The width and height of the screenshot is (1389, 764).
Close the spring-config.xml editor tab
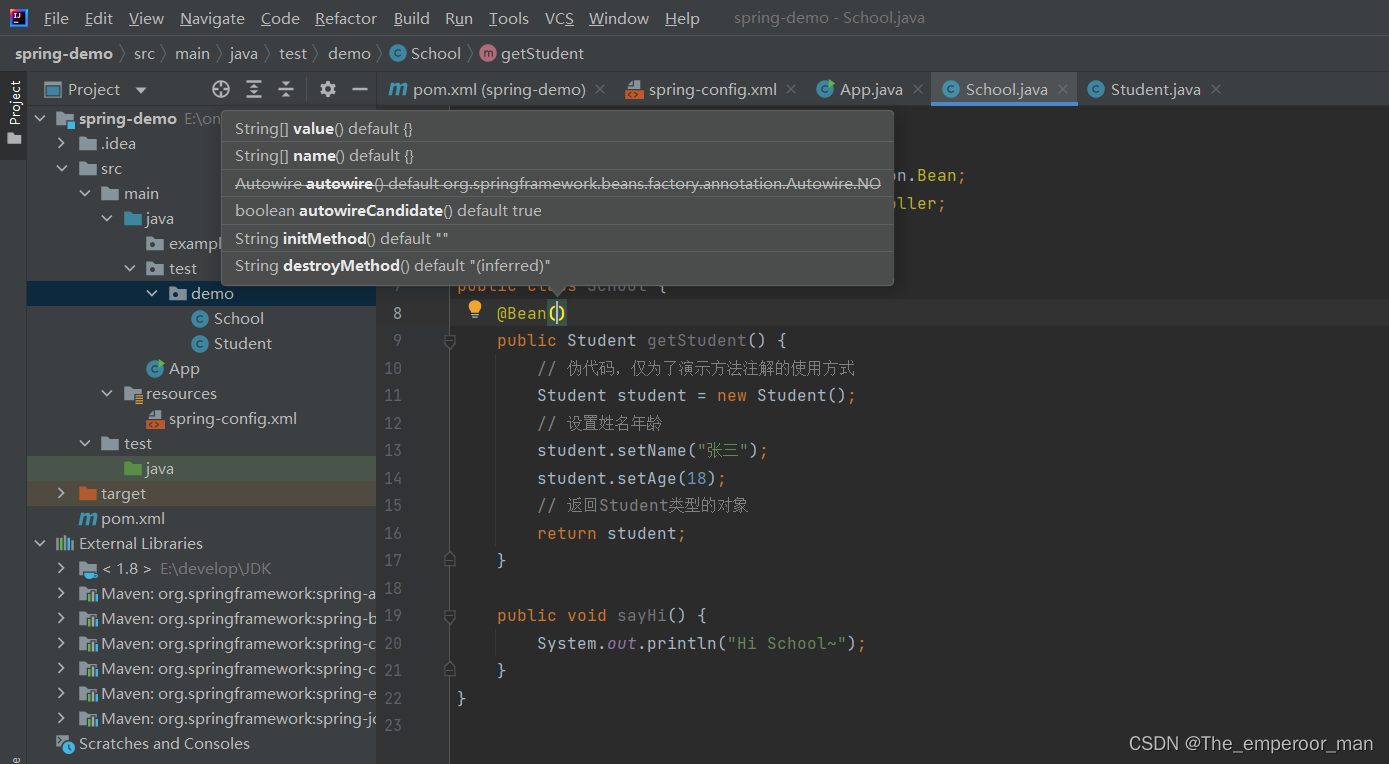[791, 89]
